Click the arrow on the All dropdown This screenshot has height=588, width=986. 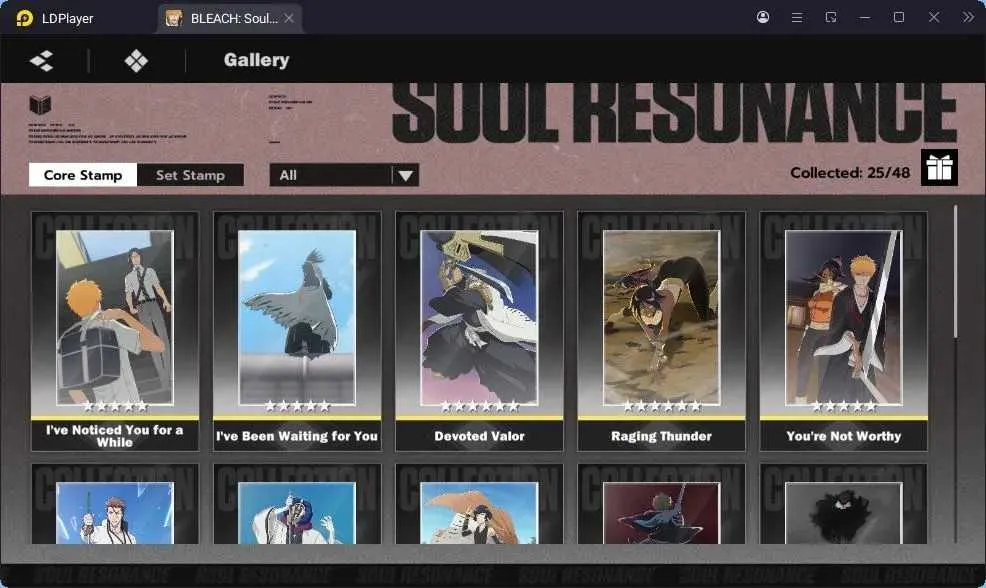[x=406, y=175]
